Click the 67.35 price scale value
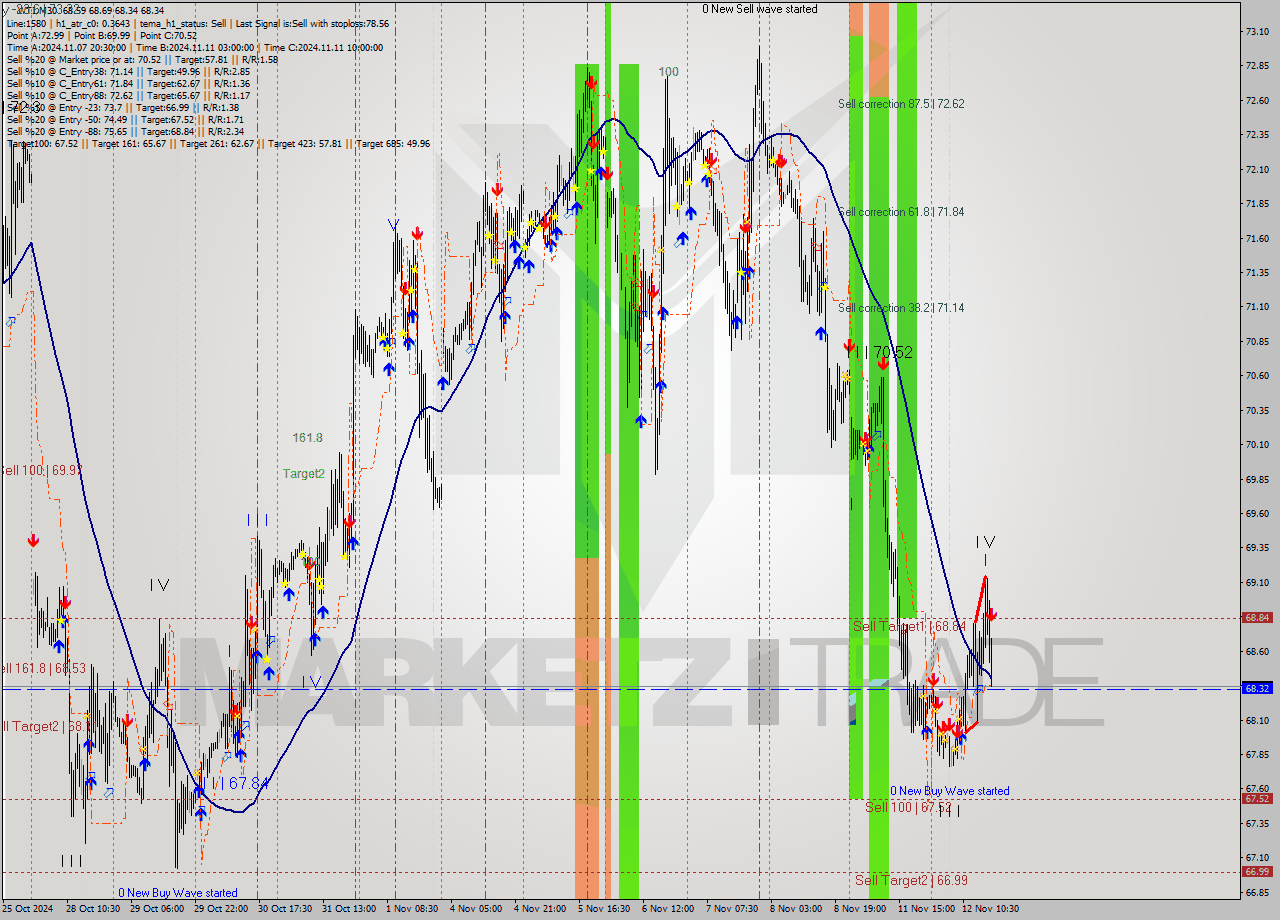Viewport: 1280px width, 920px height. click(x=1257, y=823)
